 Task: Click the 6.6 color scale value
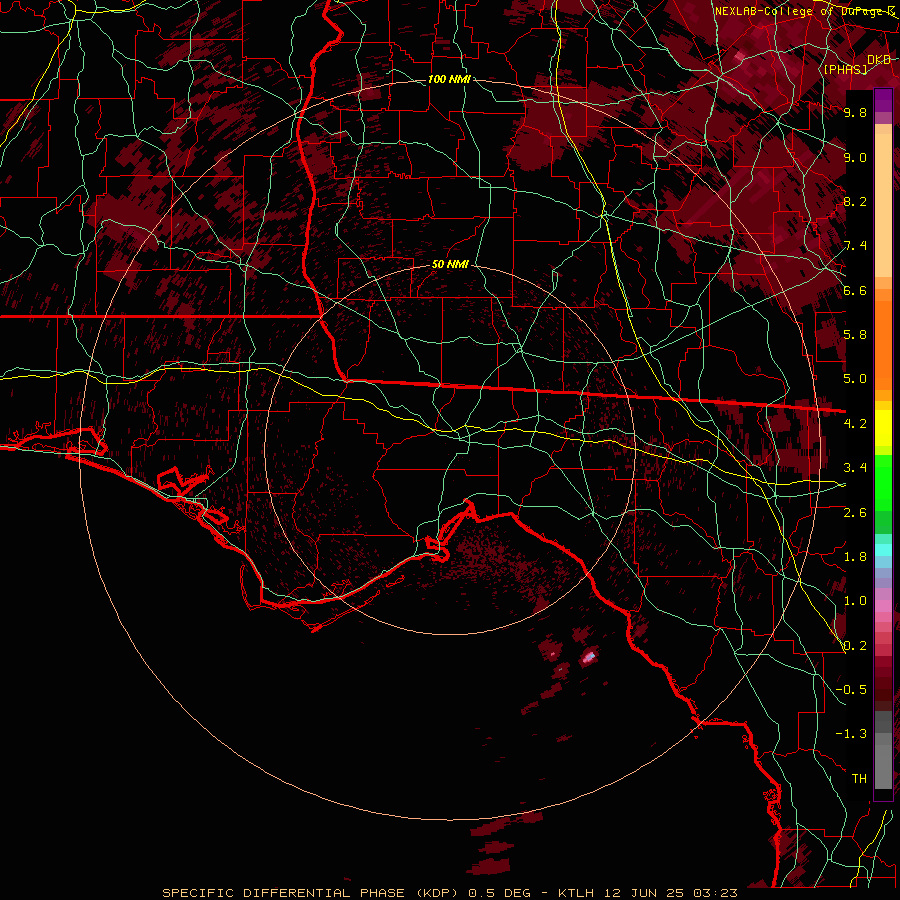[x=855, y=290]
